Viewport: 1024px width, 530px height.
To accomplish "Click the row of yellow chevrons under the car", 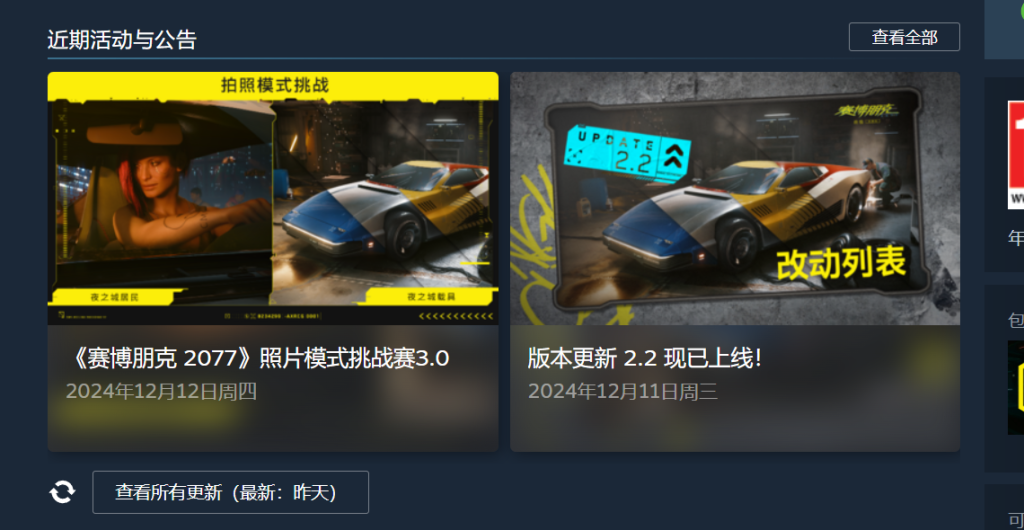I will click(x=456, y=317).
